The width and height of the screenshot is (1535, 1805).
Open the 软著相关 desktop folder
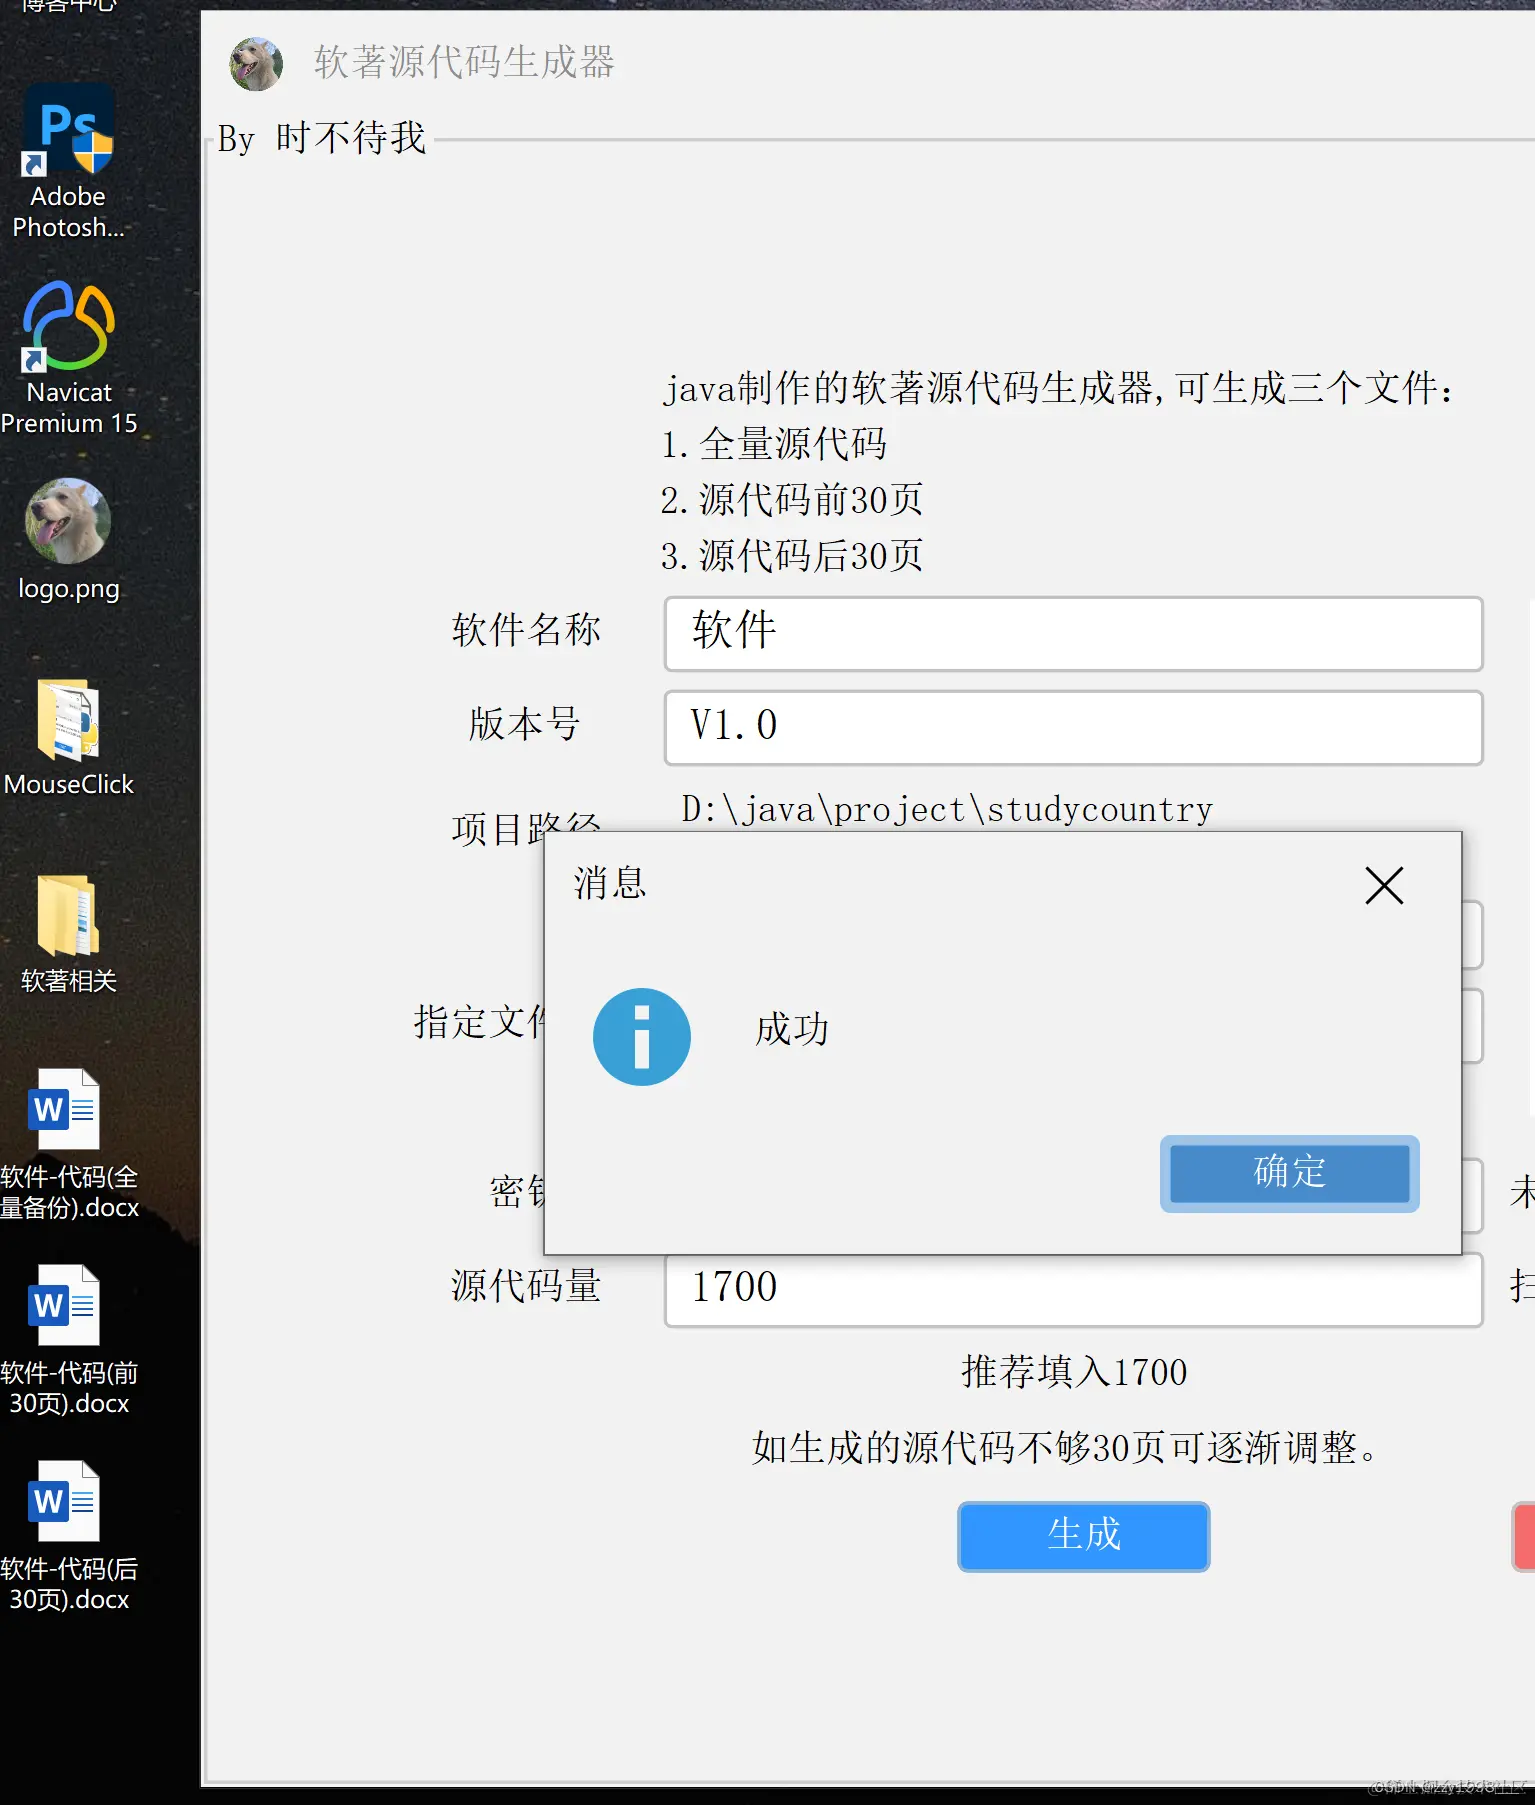(x=68, y=934)
